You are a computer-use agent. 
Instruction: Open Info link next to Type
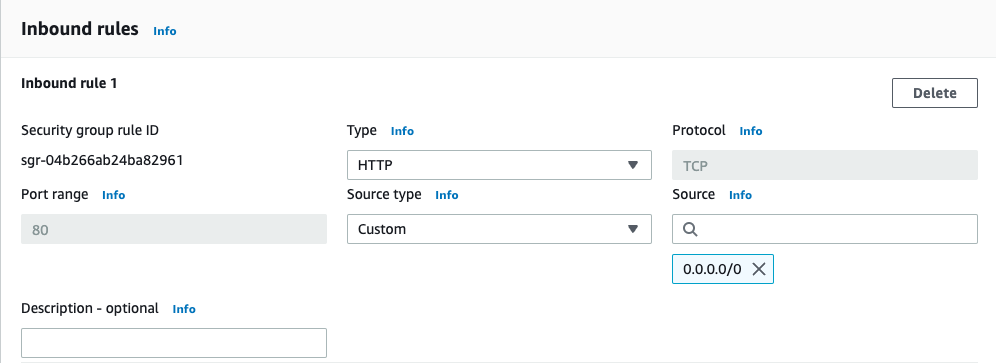pyautogui.click(x=402, y=131)
